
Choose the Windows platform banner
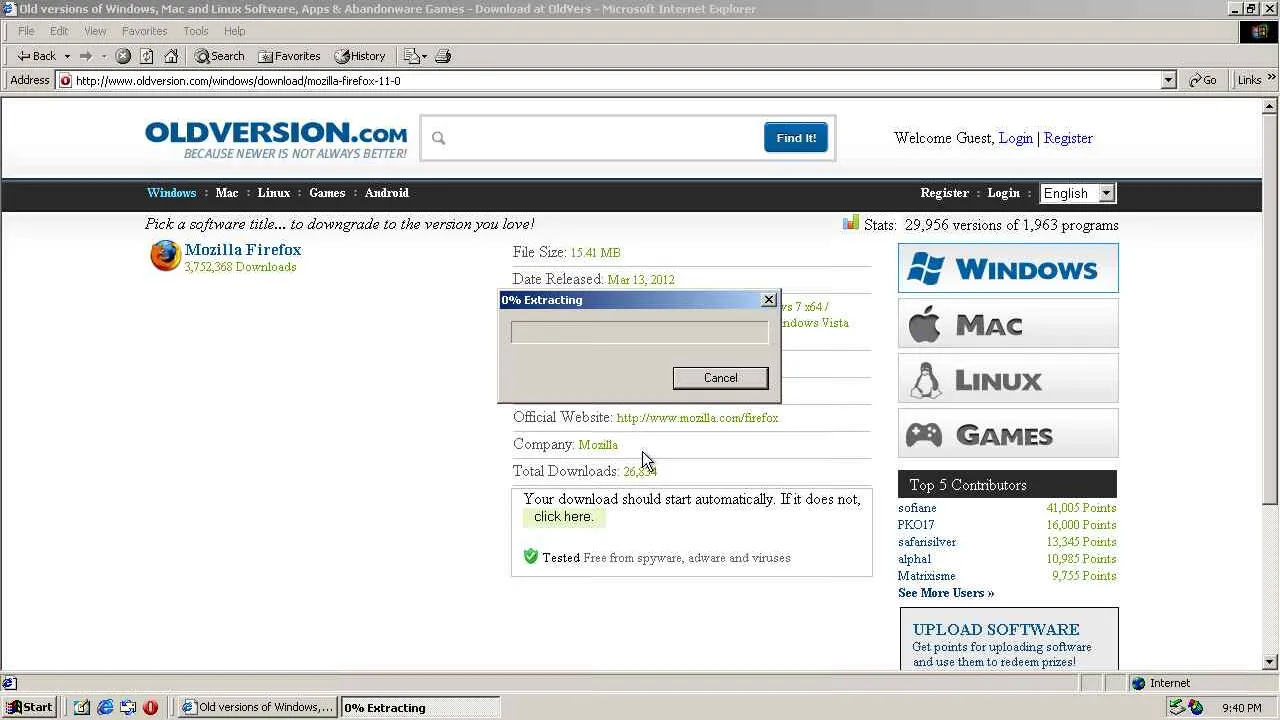click(1008, 268)
